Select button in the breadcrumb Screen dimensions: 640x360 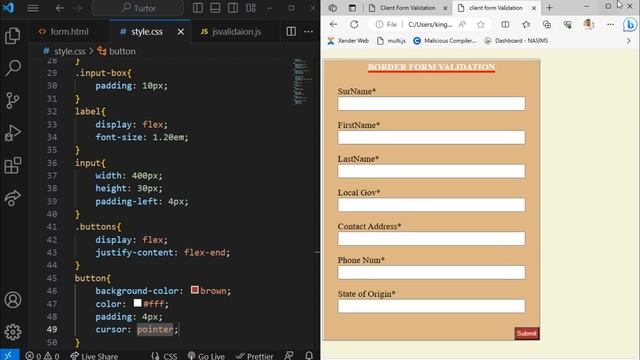point(122,51)
